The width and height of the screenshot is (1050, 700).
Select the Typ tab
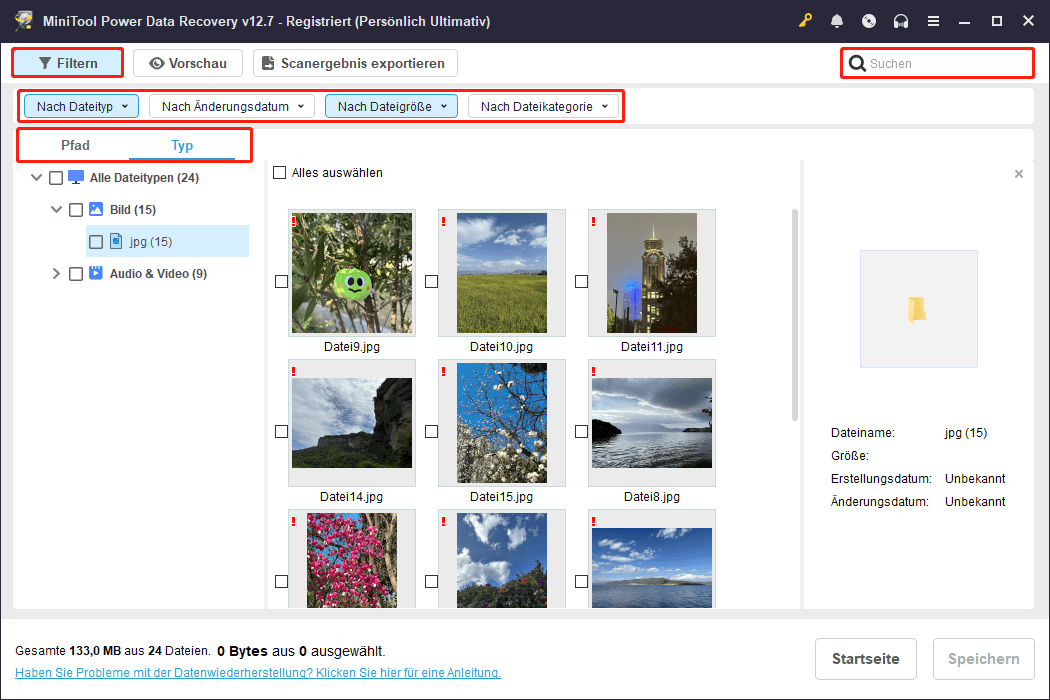[182, 146]
